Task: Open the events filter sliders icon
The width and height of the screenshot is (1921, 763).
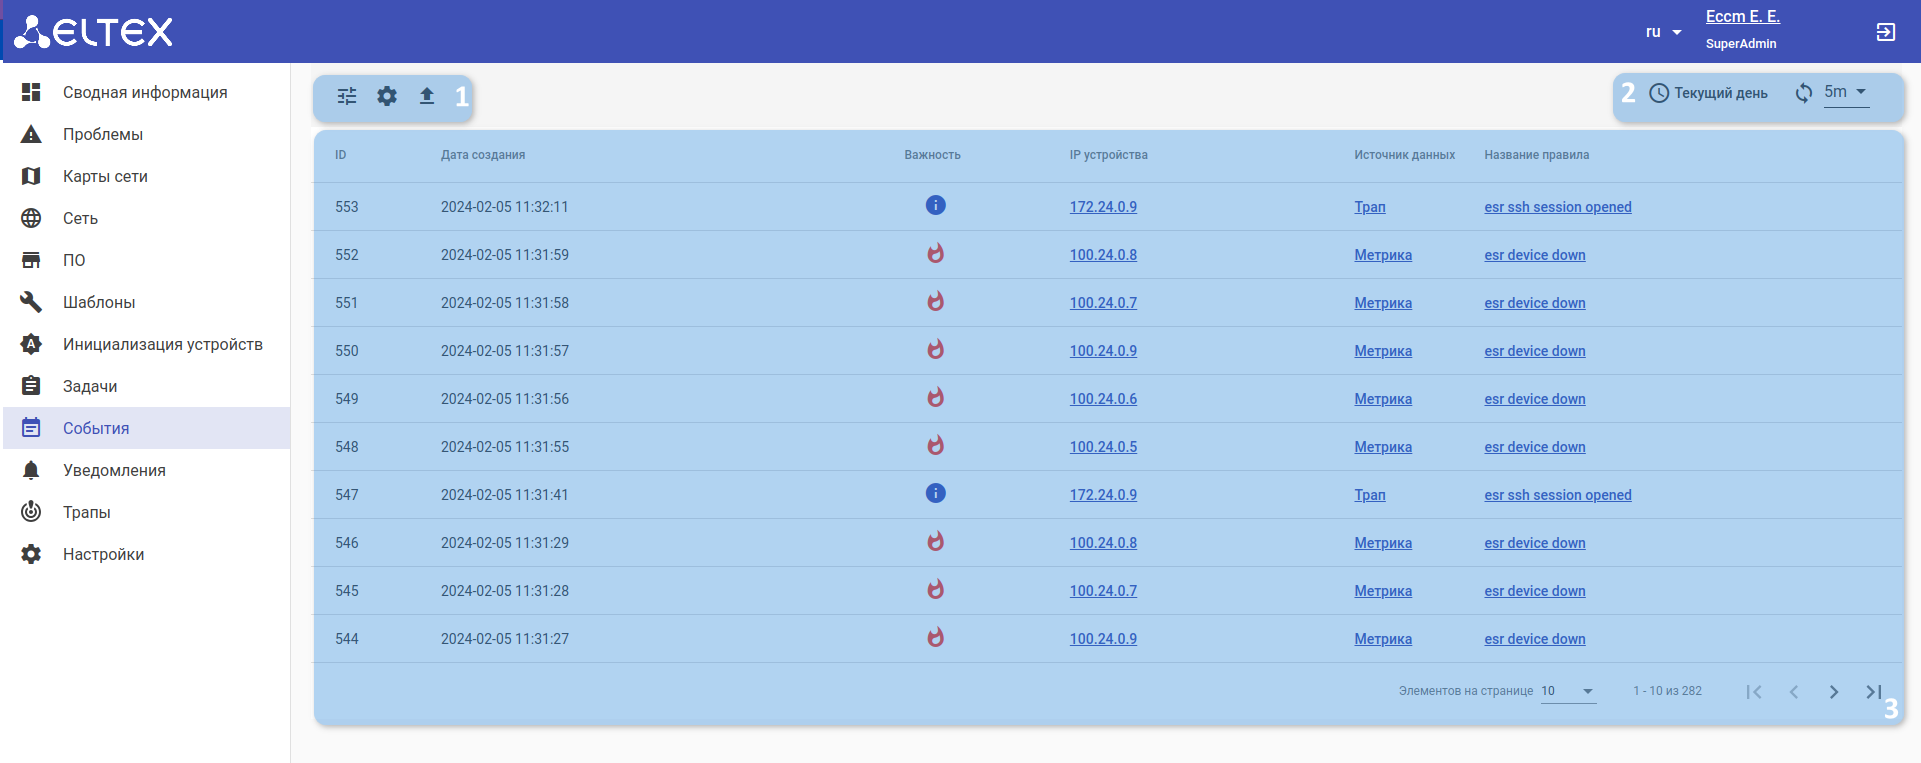Action: click(347, 96)
